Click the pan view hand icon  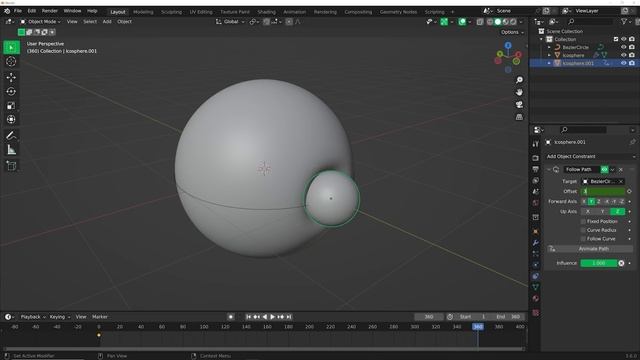click(x=519, y=92)
